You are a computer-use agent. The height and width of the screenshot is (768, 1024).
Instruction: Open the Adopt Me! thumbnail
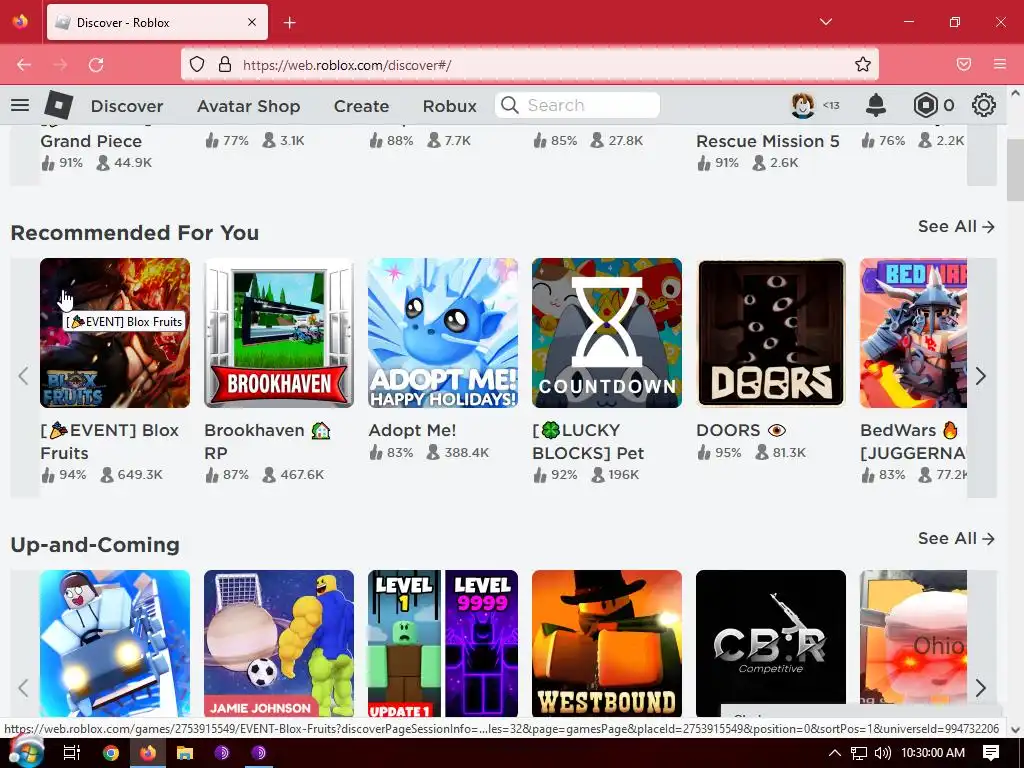443,333
